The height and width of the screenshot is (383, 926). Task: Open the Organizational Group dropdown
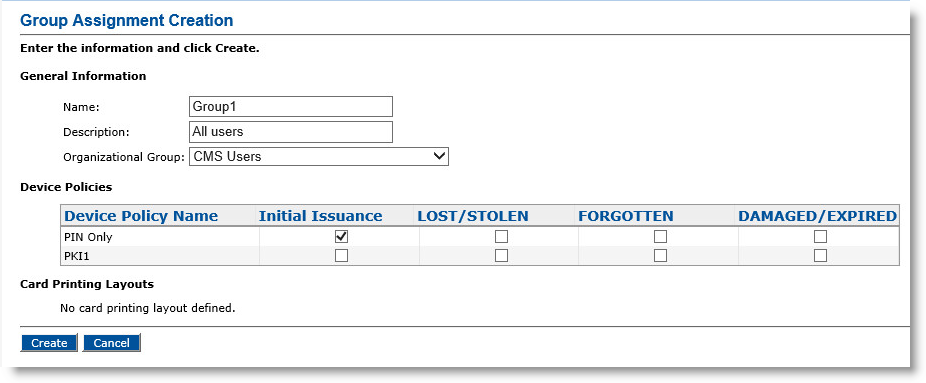click(319, 156)
